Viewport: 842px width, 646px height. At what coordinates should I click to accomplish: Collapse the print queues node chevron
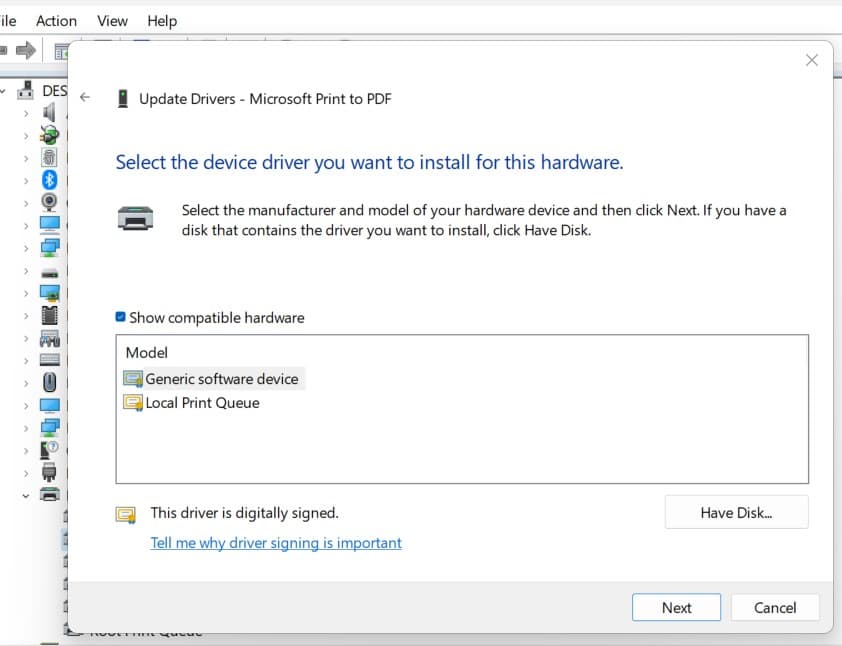[26, 494]
